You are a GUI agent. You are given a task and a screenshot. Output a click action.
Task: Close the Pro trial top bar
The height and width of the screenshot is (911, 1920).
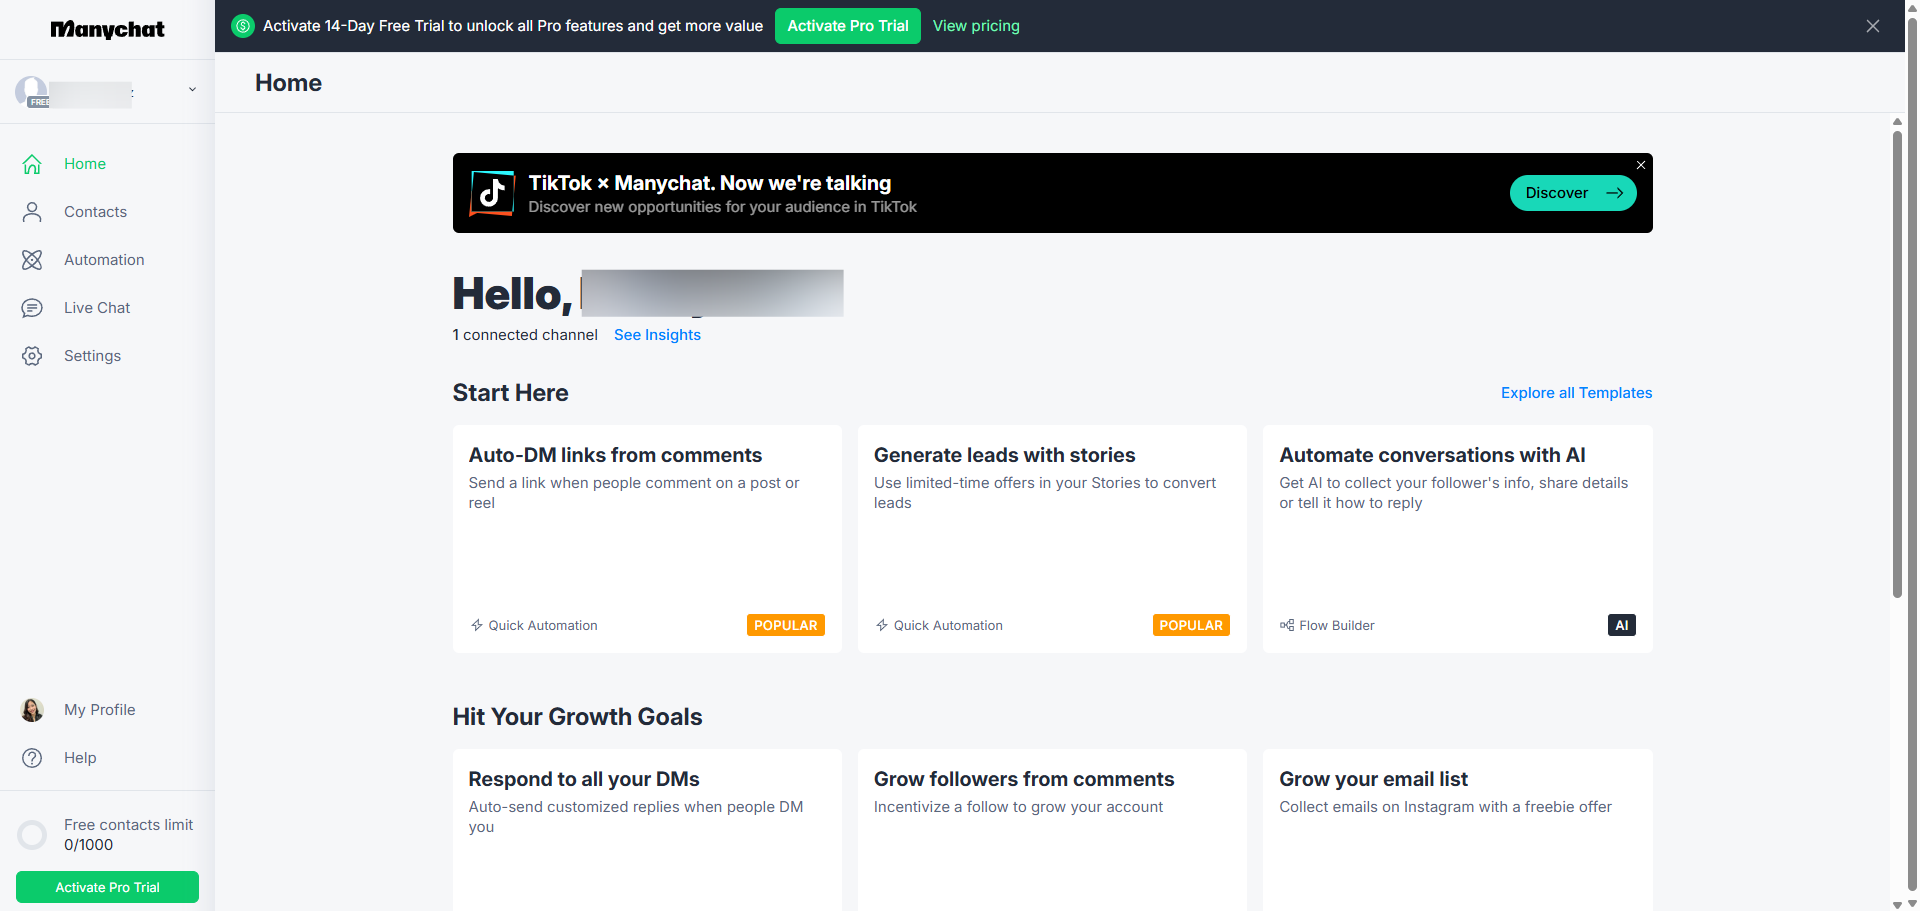pos(1873,26)
